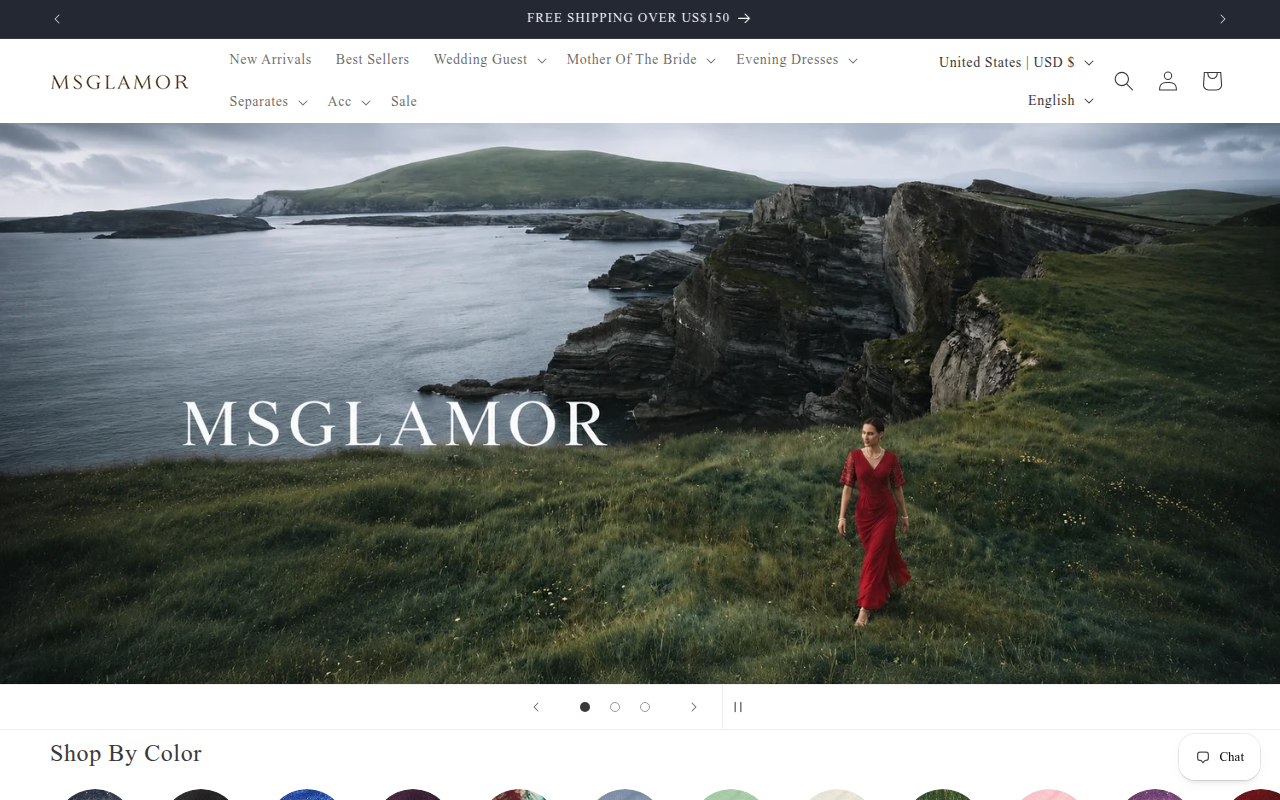
Task: Select third slideshow dot
Action: tap(645, 707)
